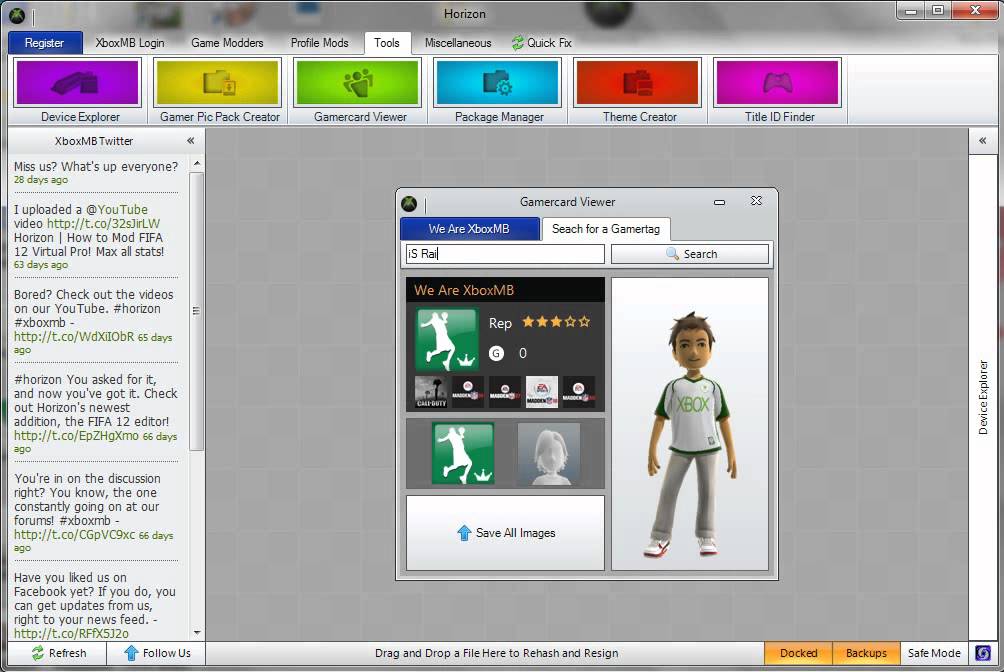Open the t.co/EpZHgXmo link
1004x672 pixels.
[x=76, y=436]
